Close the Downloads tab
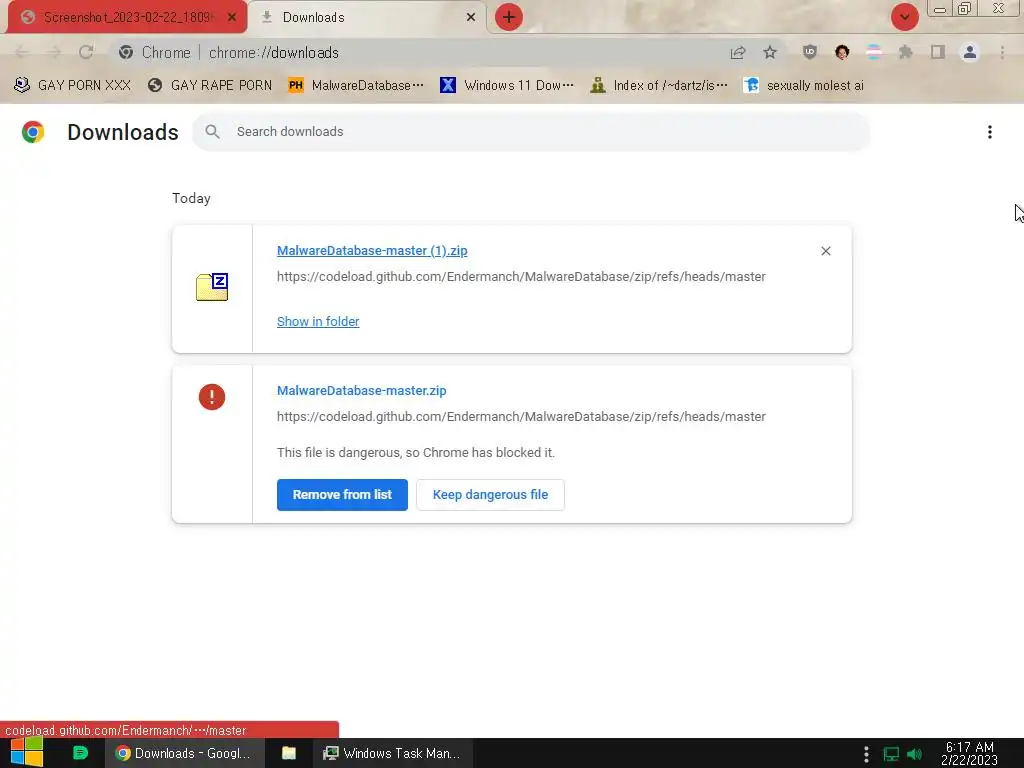 (471, 18)
